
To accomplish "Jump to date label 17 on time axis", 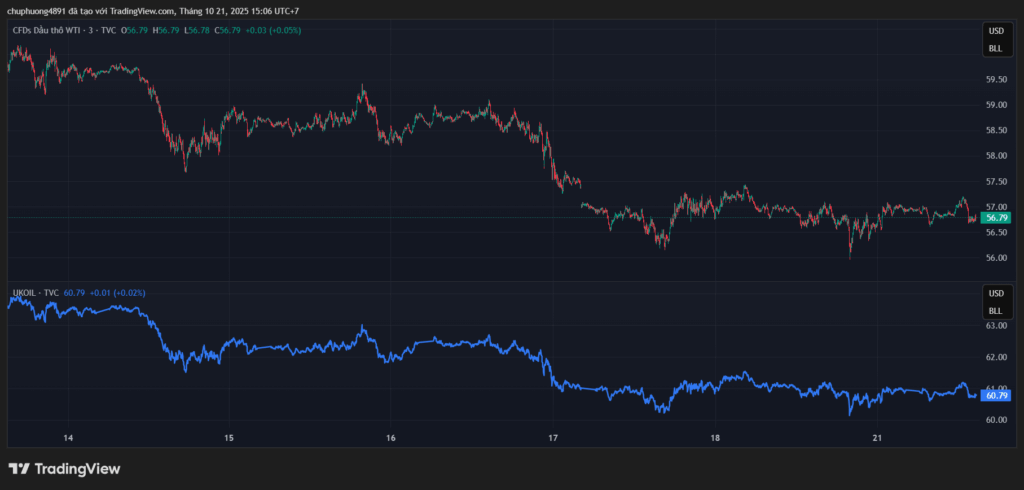I will tap(553, 438).
